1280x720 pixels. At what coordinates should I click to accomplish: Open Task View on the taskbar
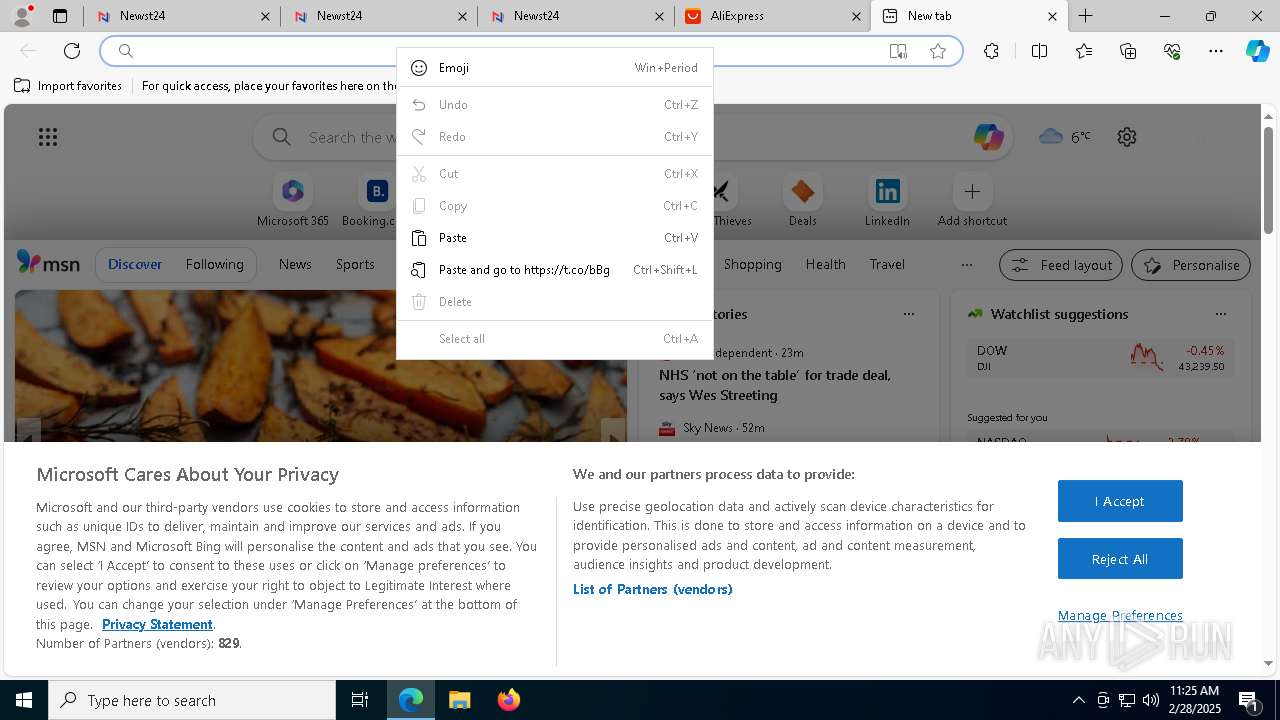point(360,700)
